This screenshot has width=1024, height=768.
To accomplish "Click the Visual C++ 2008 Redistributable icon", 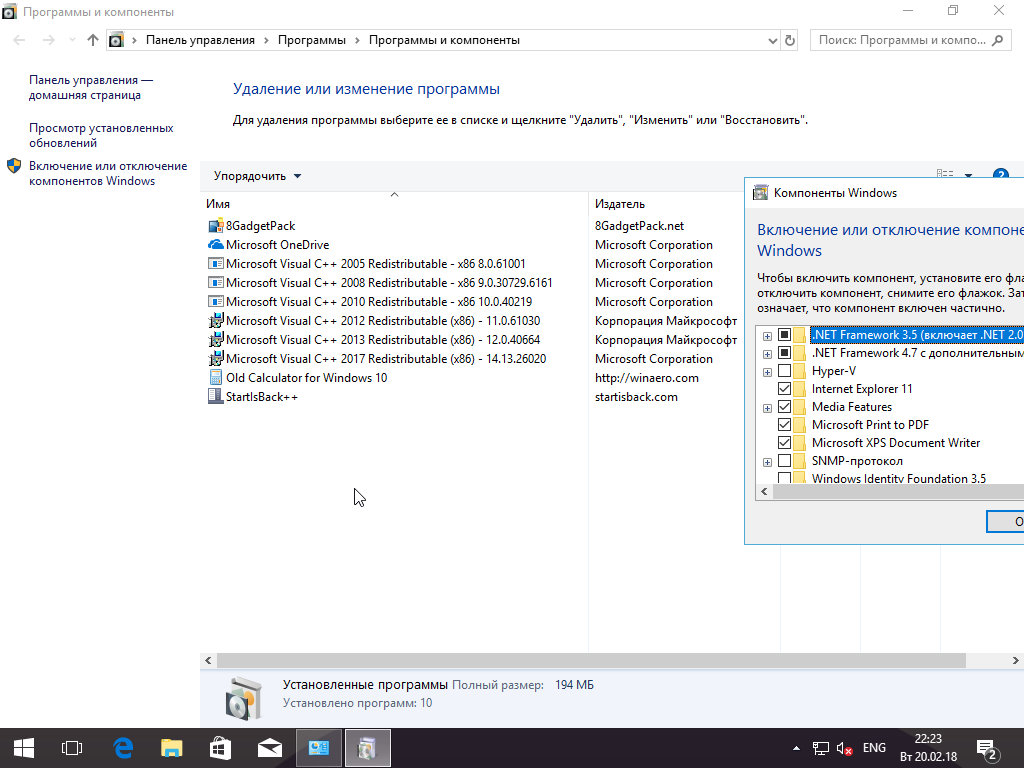I will coord(216,283).
